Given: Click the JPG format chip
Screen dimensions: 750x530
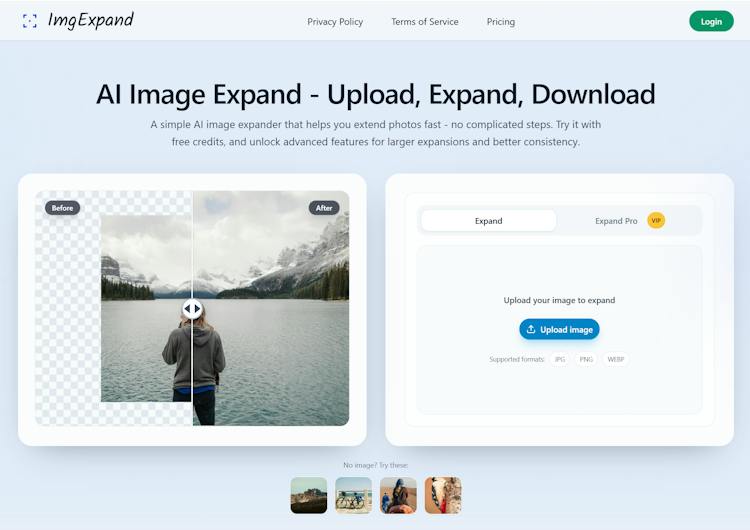Looking at the screenshot, I should pyautogui.click(x=560, y=359).
